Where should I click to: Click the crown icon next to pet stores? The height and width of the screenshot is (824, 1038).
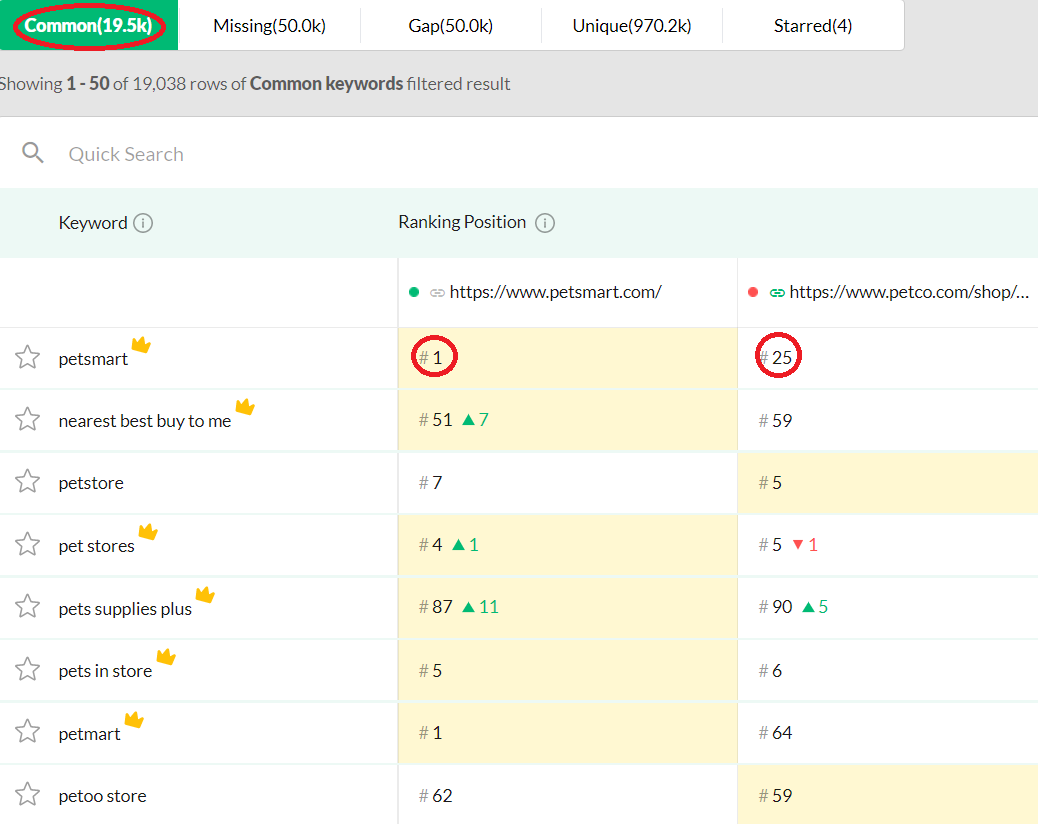(x=148, y=531)
